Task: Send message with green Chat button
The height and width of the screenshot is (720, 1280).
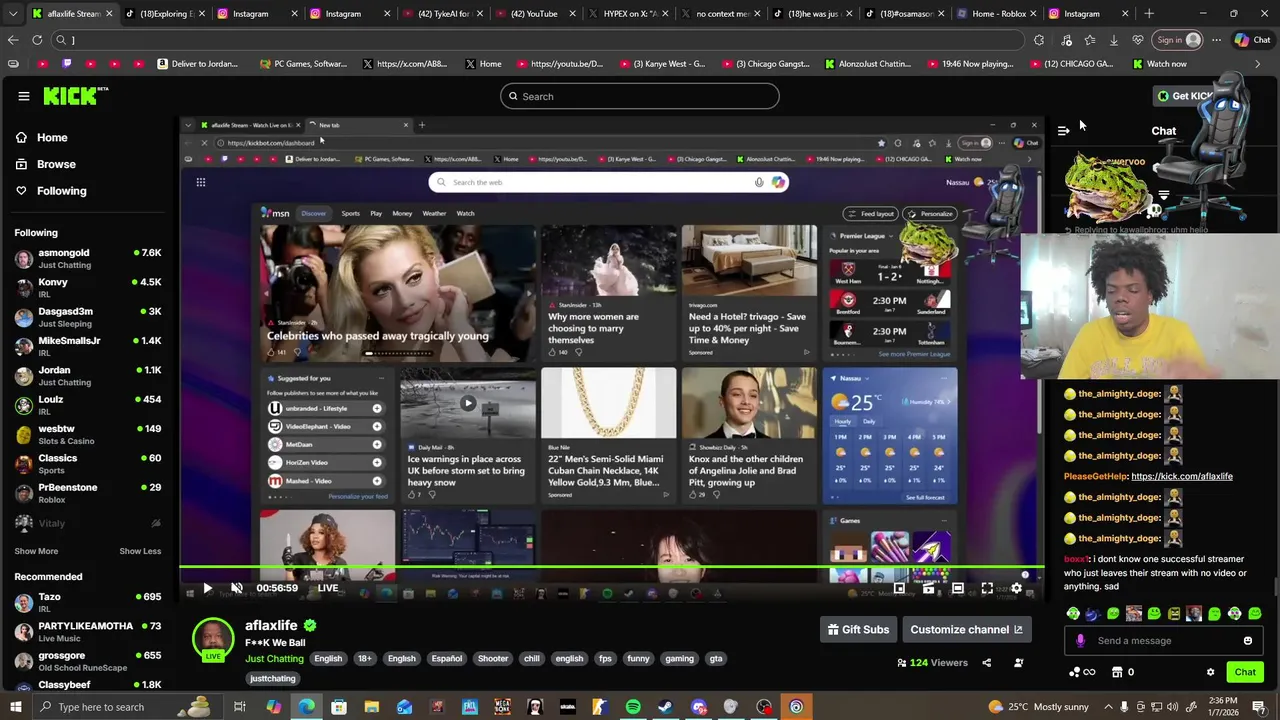Action: 1245,672
